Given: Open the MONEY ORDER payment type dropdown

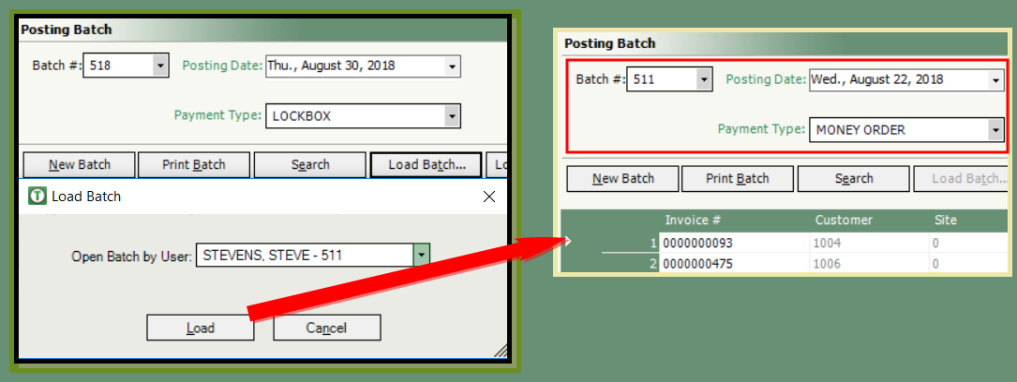Looking at the screenshot, I should [996, 130].
